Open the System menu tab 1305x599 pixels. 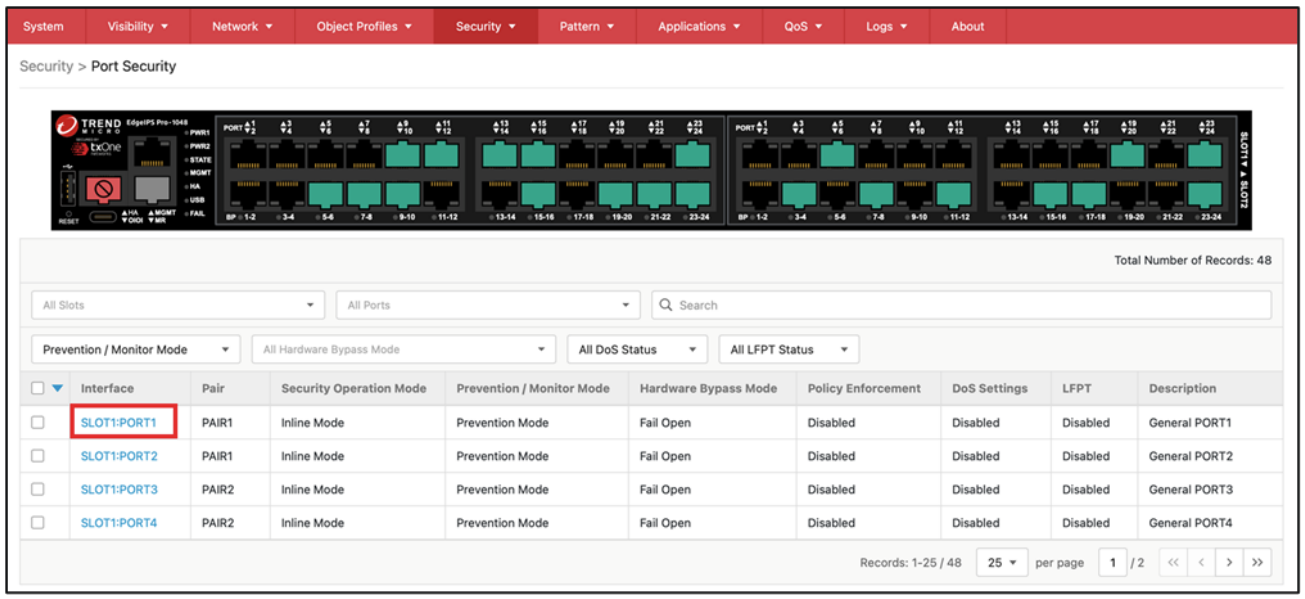[43, 26]
